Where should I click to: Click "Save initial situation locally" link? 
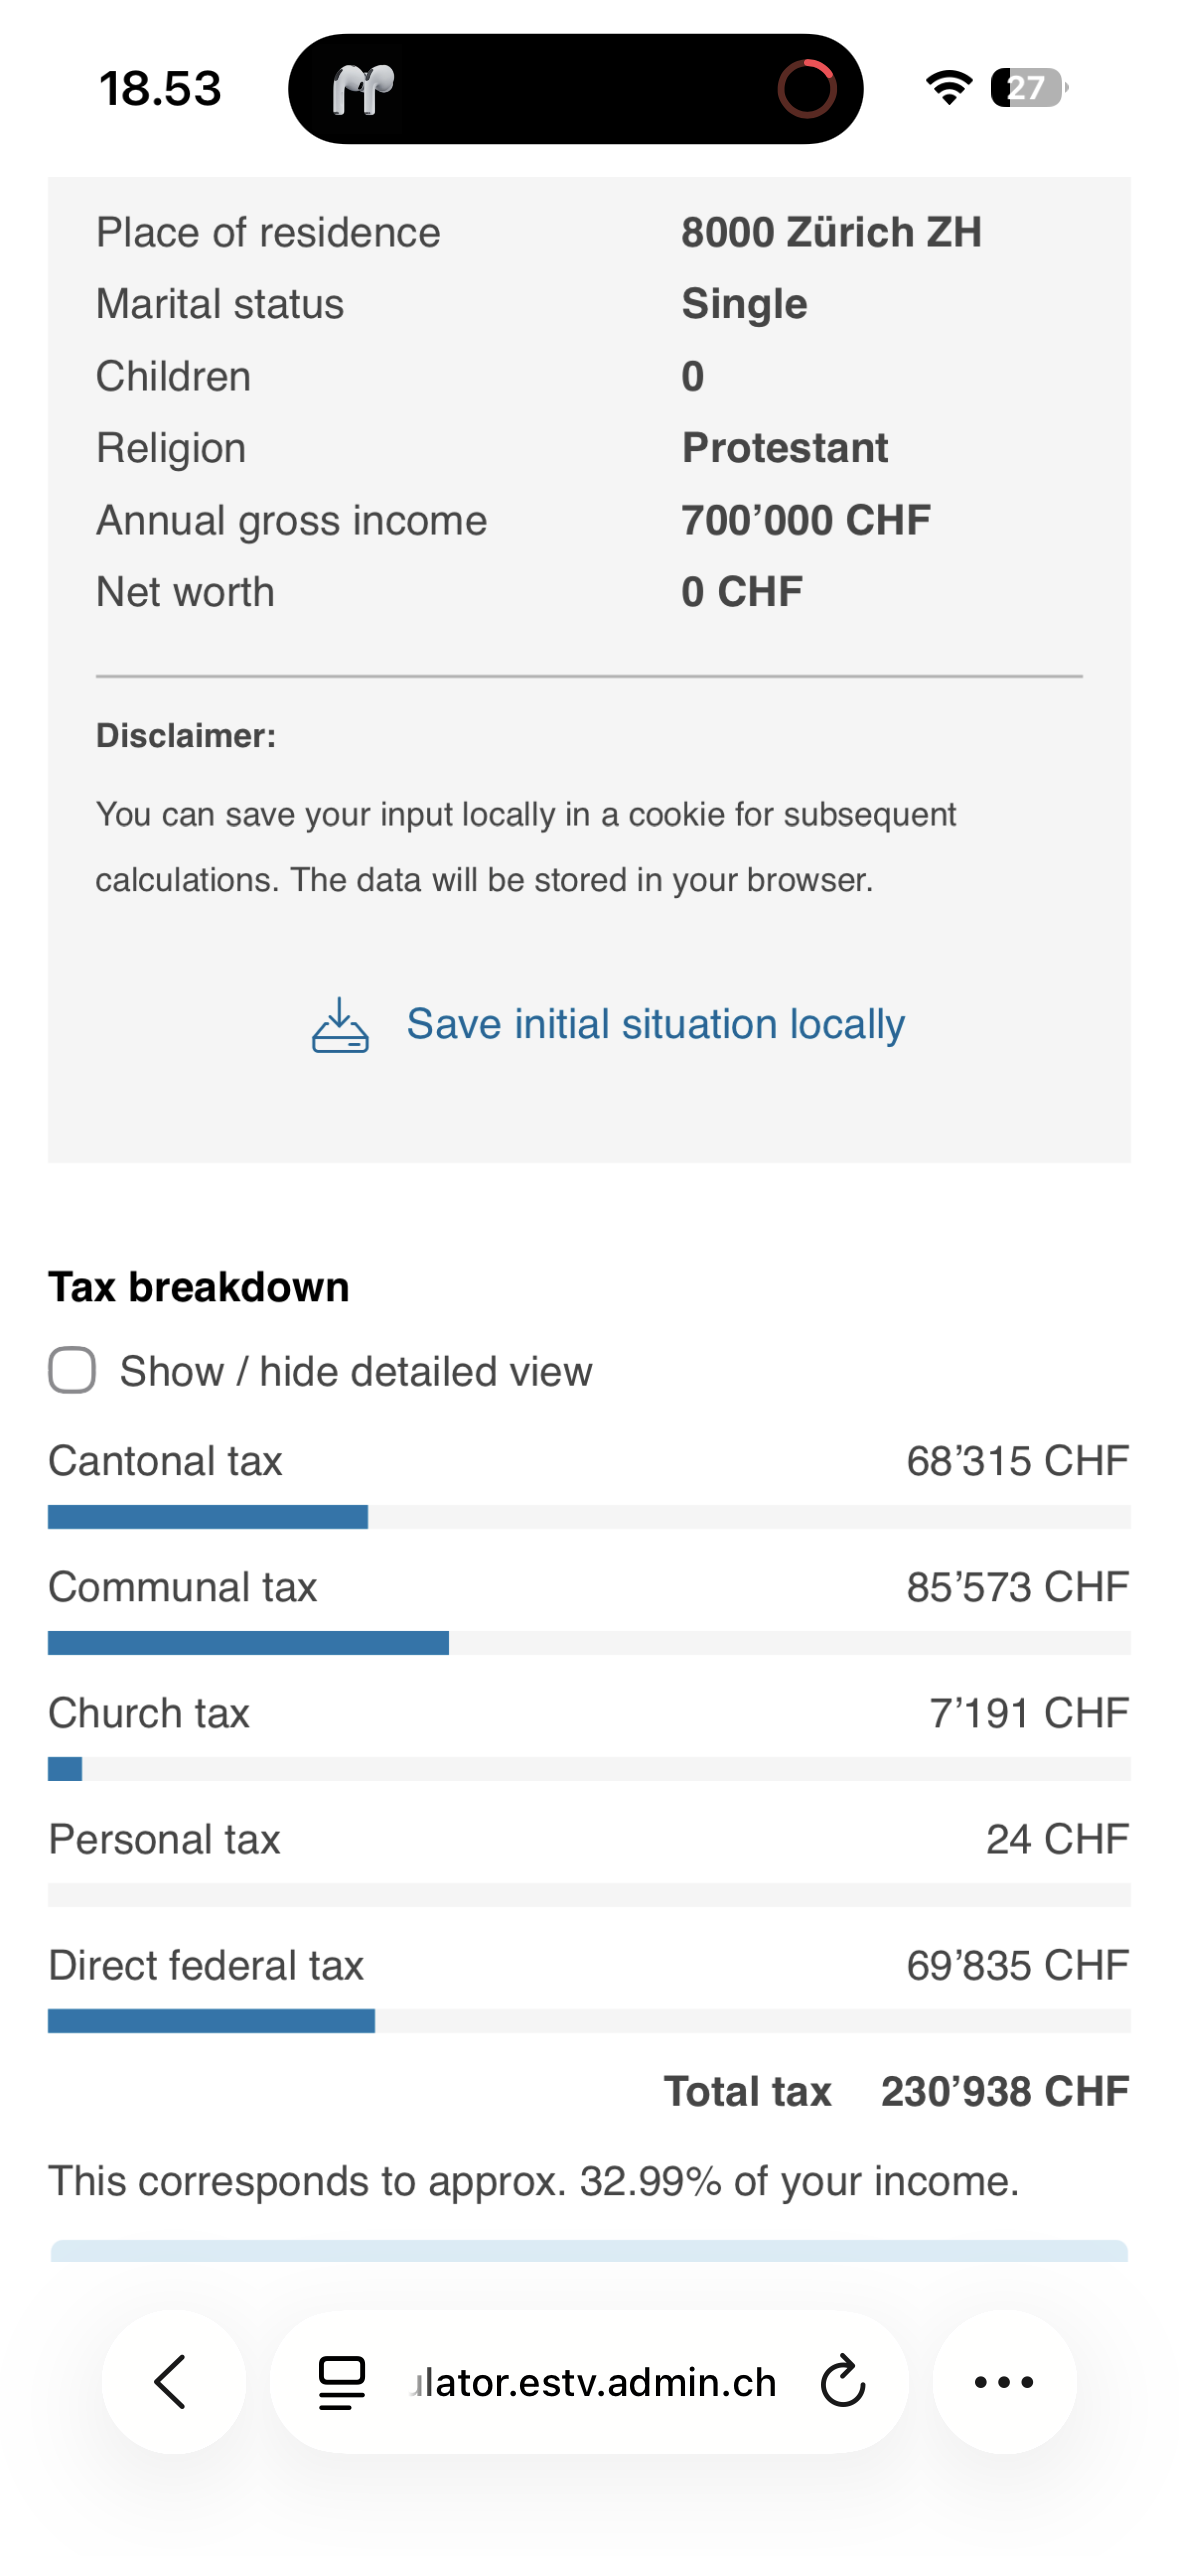(655, 1025)
